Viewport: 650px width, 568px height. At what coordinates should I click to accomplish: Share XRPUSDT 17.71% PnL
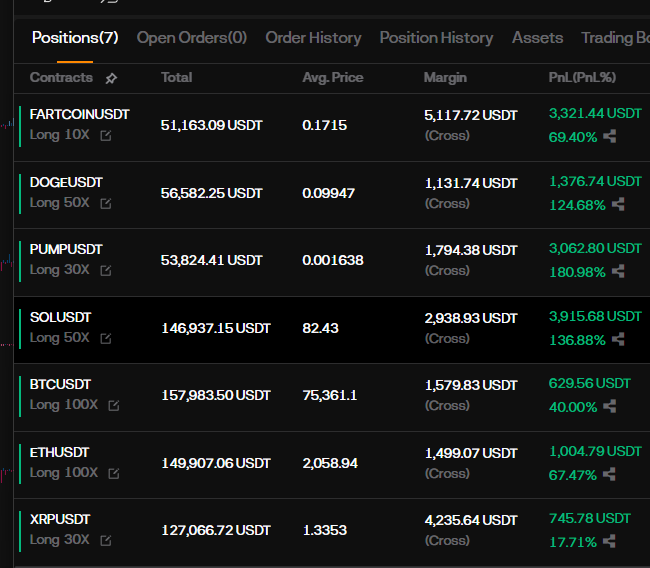coord(609,541)
